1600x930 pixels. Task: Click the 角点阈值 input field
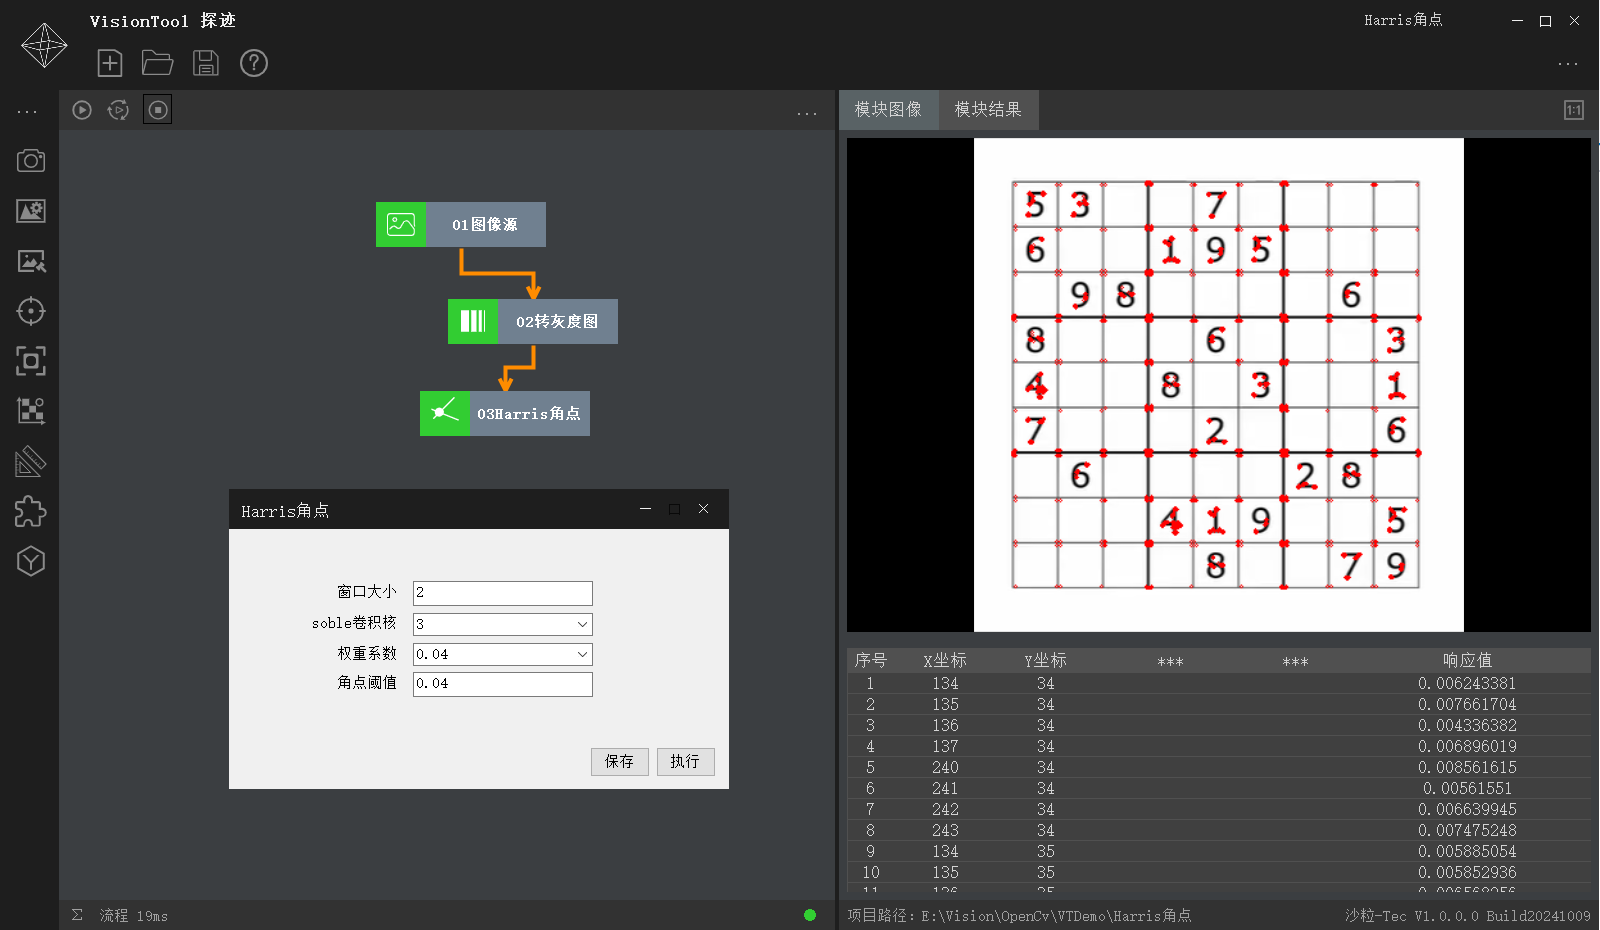[x=503, y=684]
